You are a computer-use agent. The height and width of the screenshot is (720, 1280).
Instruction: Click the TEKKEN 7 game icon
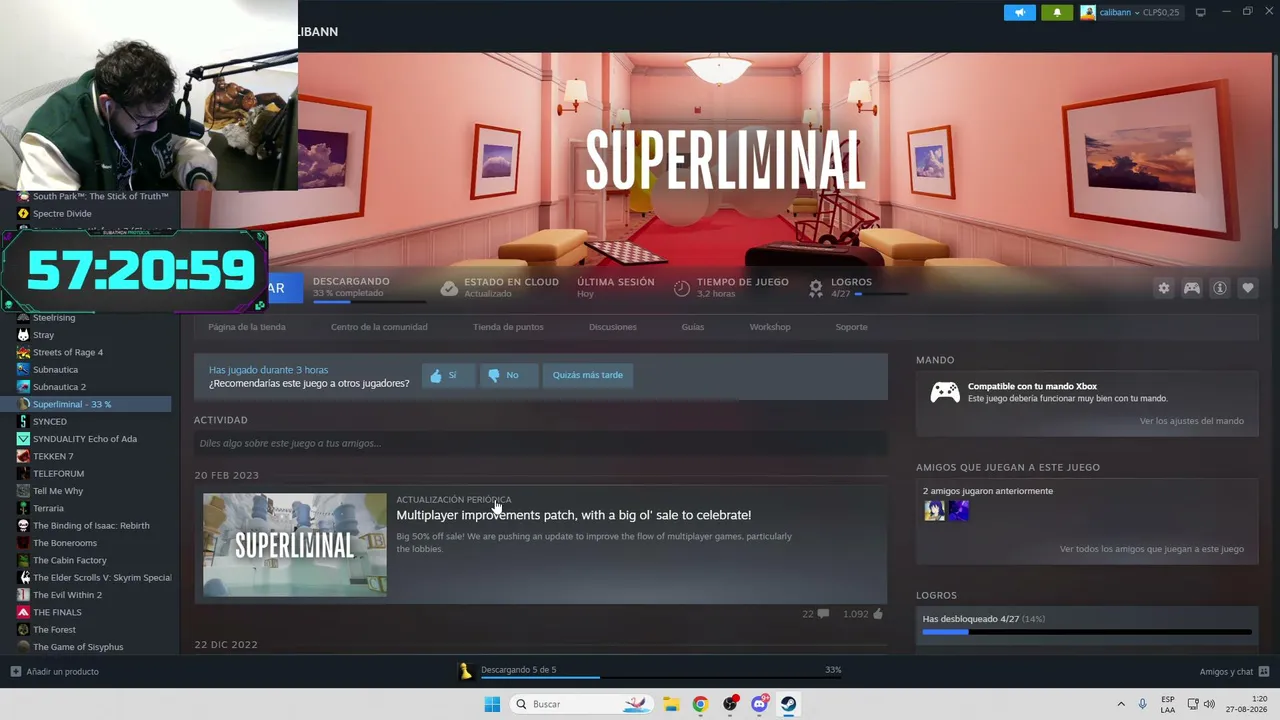pyautogui.click(x=23, y=456)
